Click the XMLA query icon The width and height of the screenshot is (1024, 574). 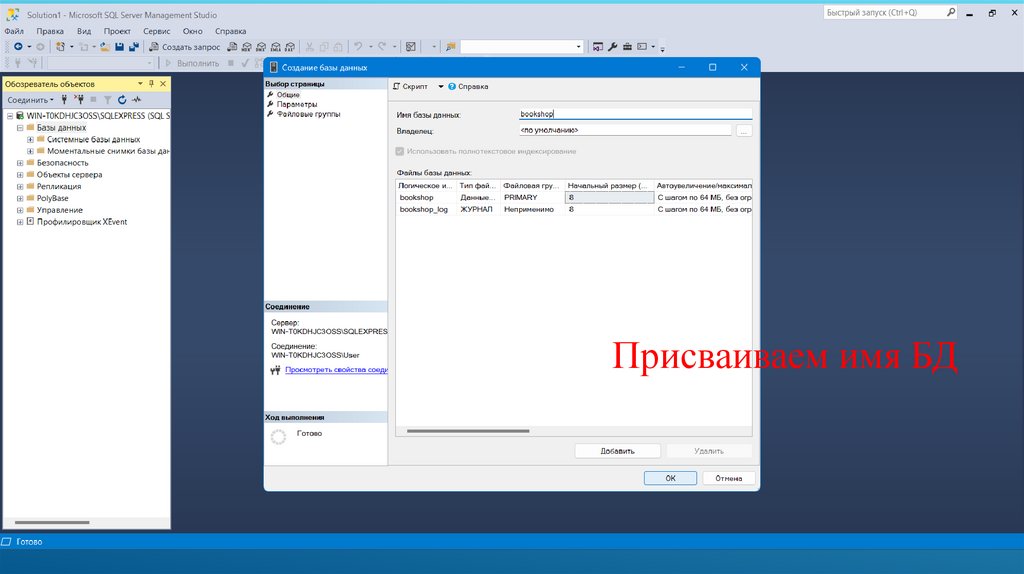(276, 47)
